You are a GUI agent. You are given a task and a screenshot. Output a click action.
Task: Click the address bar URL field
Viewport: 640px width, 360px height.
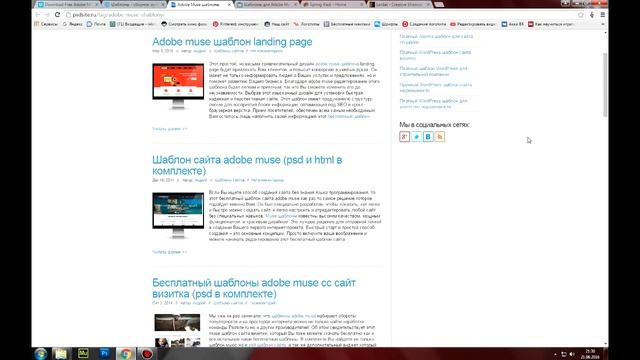[x=320, y=15]
